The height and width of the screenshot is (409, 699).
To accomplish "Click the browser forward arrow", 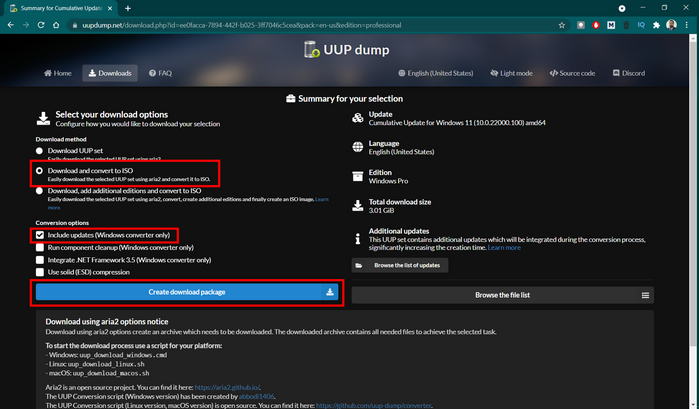I will (x=26, y=25).
